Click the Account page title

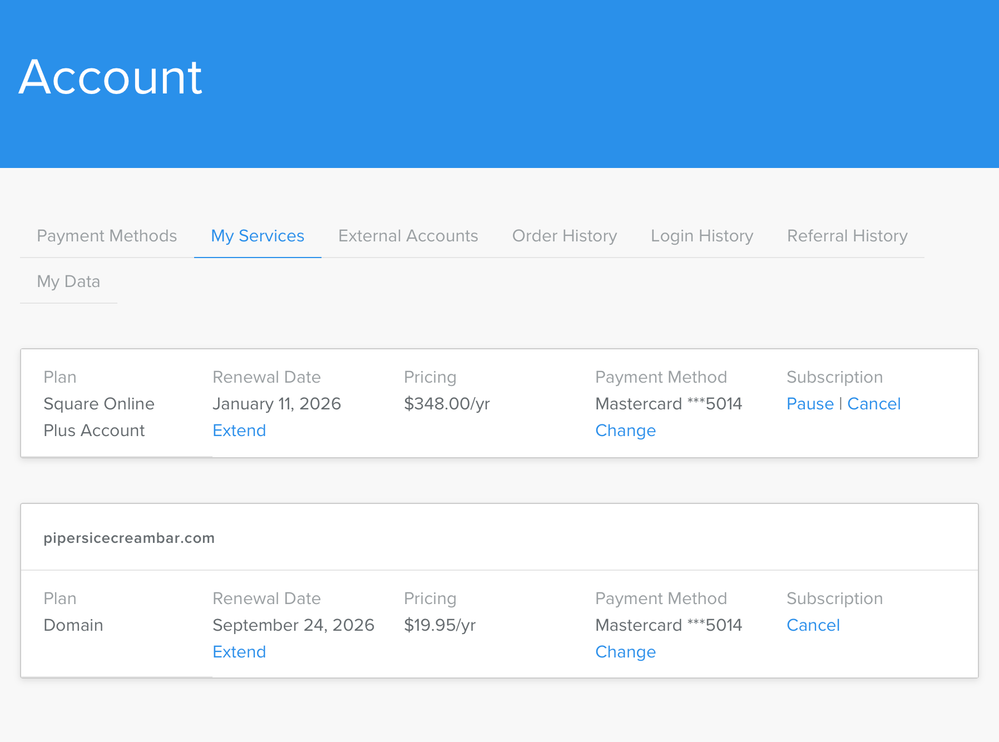pos(110,77)
